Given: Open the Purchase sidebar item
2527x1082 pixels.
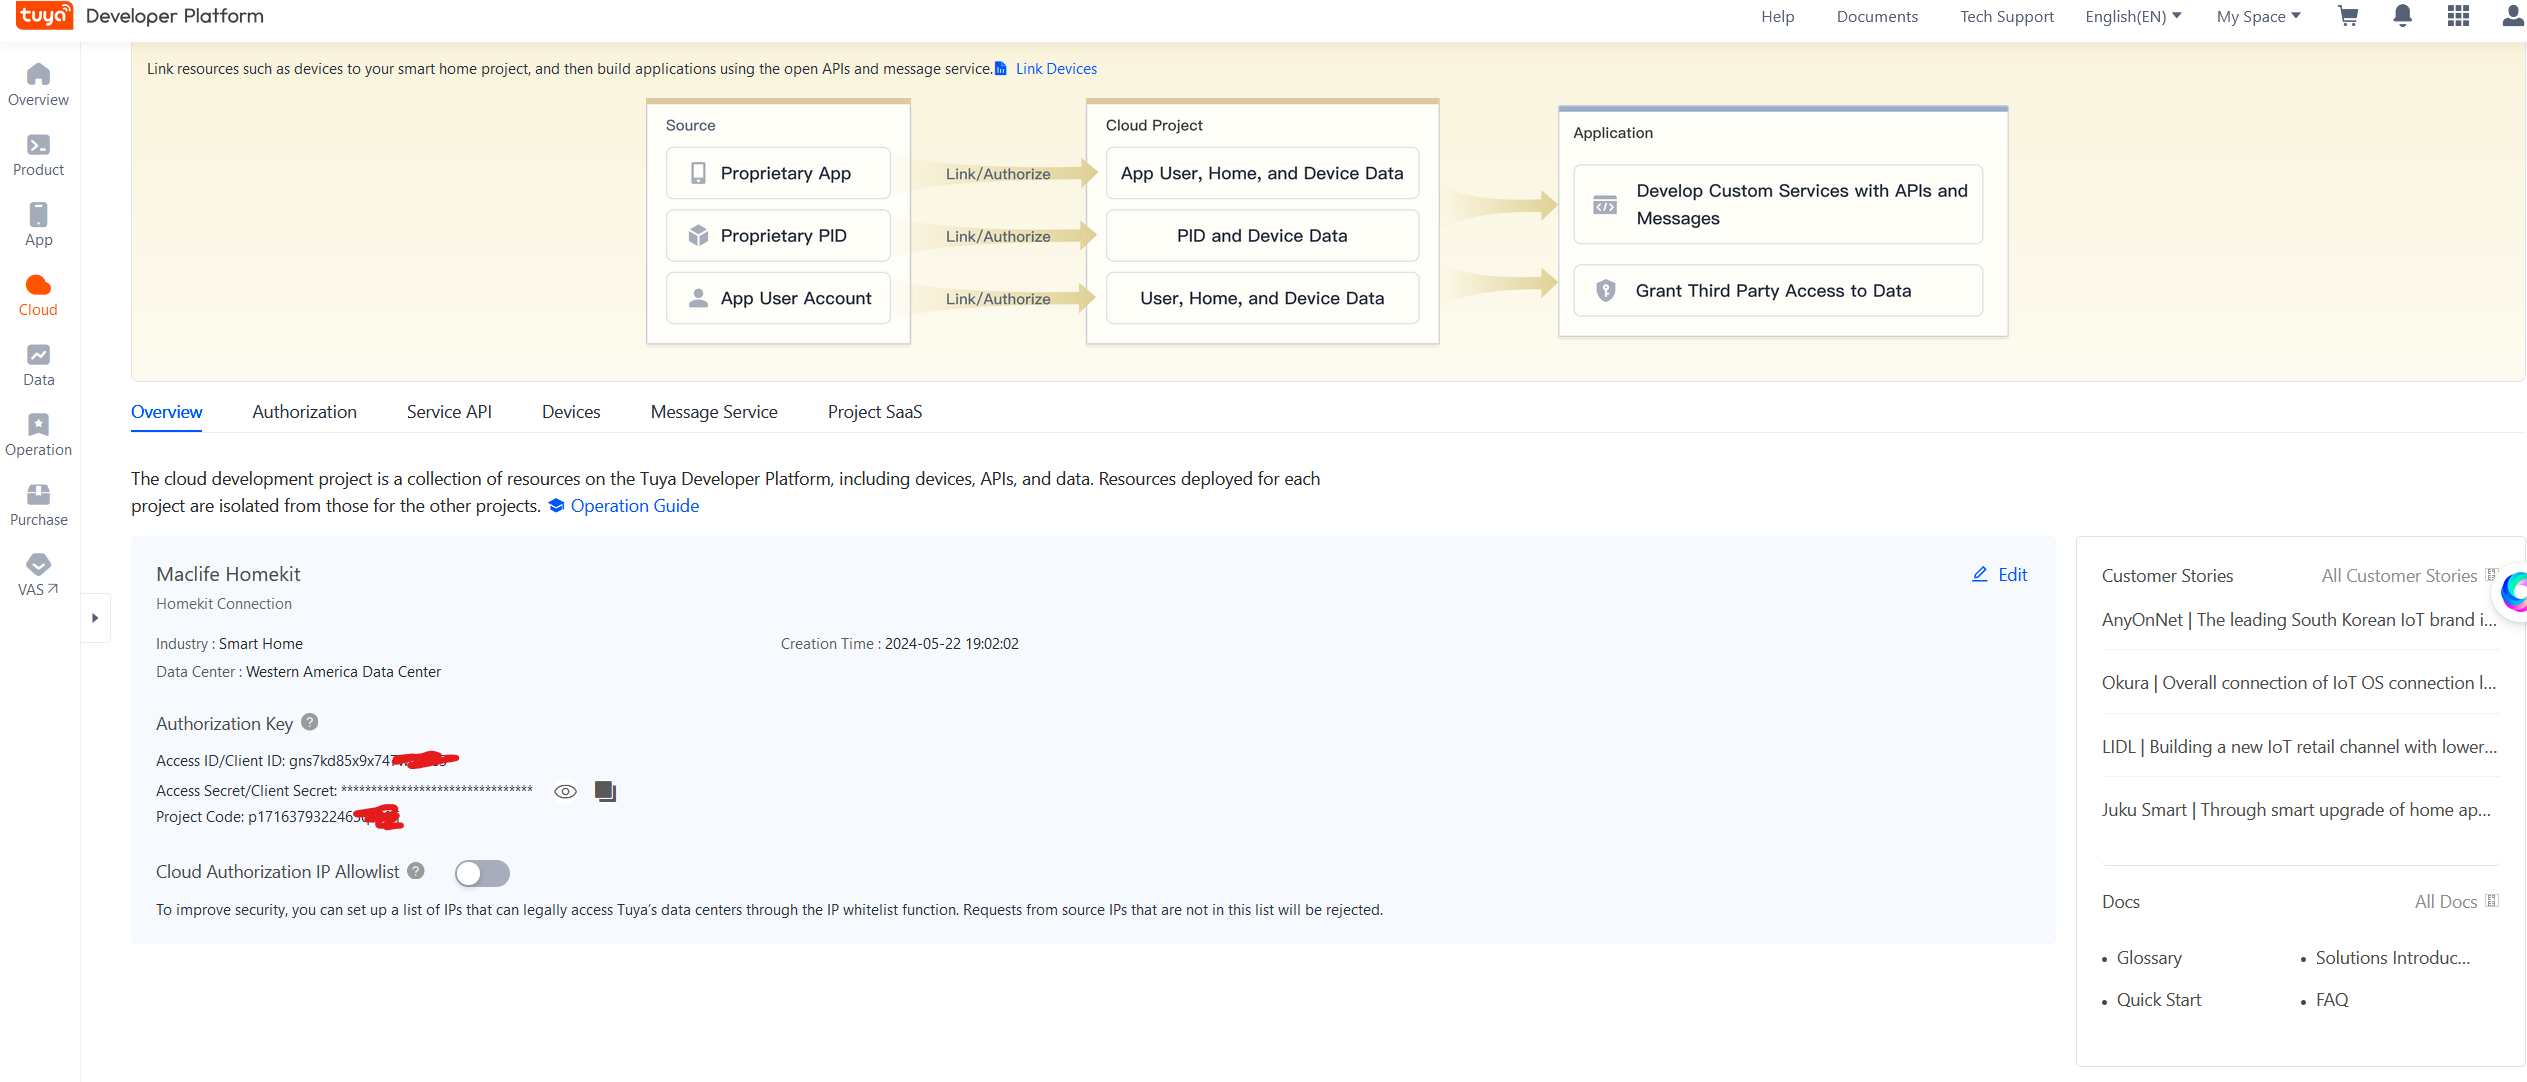Looking at the screenshot, I should pos(38,505).
